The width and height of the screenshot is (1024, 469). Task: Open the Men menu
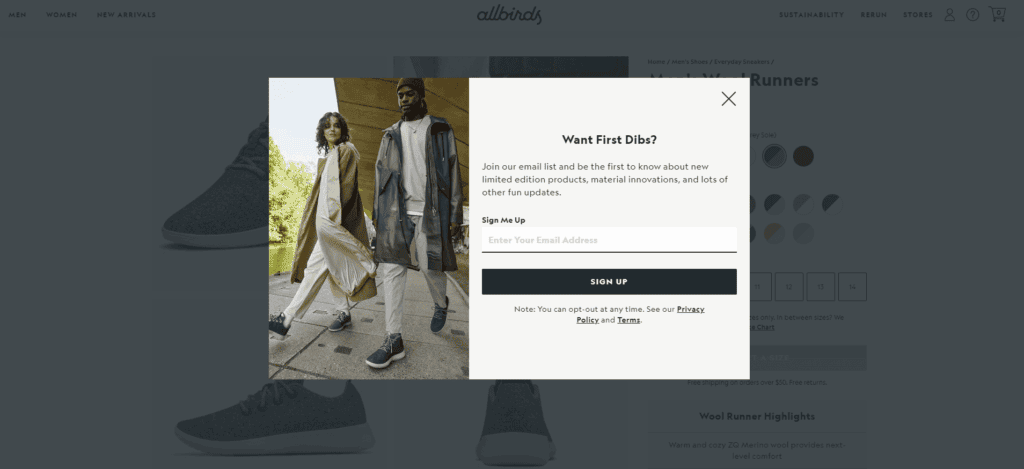tap(18, 15)
